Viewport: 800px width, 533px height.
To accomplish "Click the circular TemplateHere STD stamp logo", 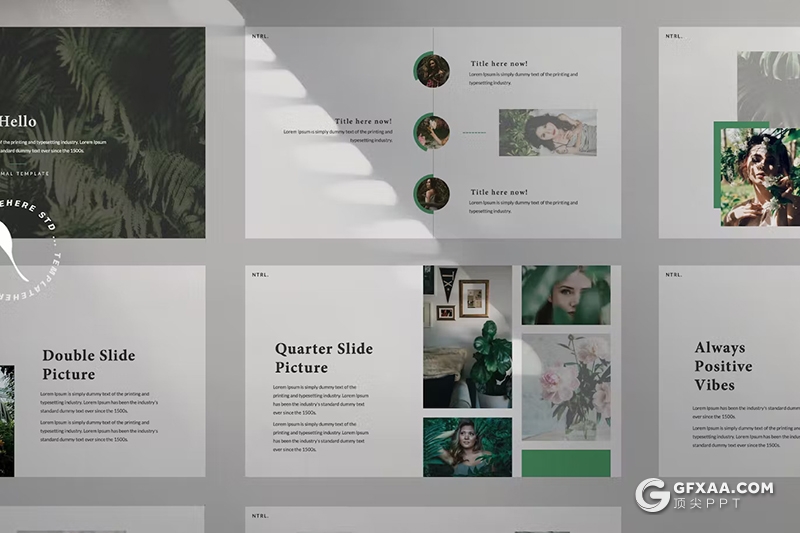I will pyautogui.click(x=22, y=242).
